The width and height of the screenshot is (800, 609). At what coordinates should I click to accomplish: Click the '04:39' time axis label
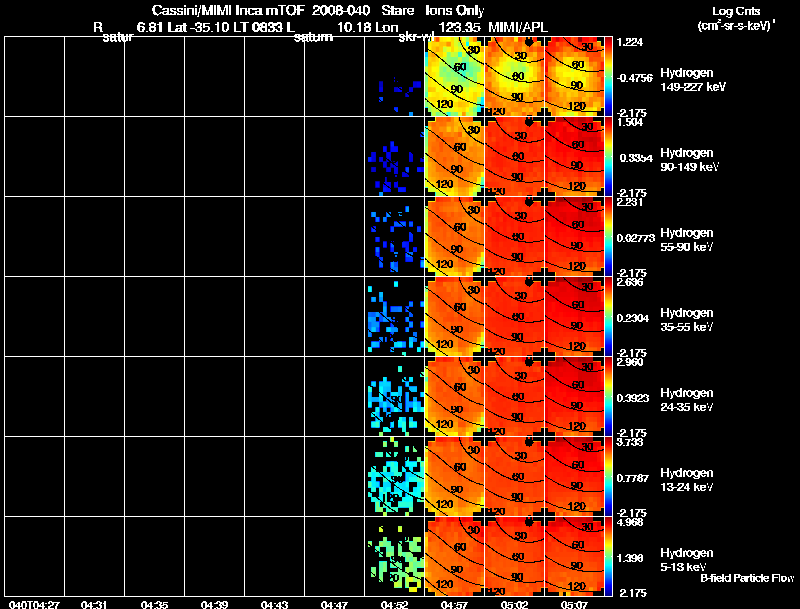pyautogui.click(x=214, y=605)
